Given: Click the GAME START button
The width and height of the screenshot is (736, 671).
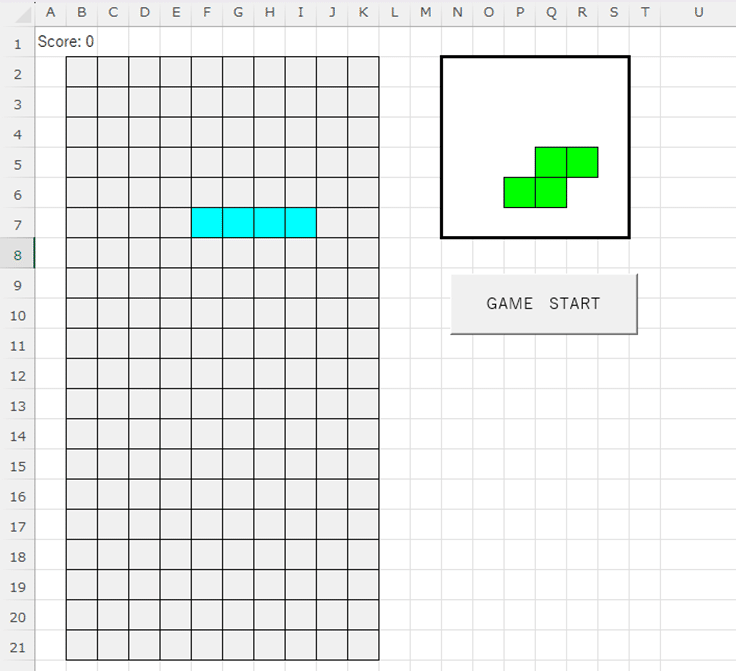Looking at the screenshot, I should coord(544,304).
